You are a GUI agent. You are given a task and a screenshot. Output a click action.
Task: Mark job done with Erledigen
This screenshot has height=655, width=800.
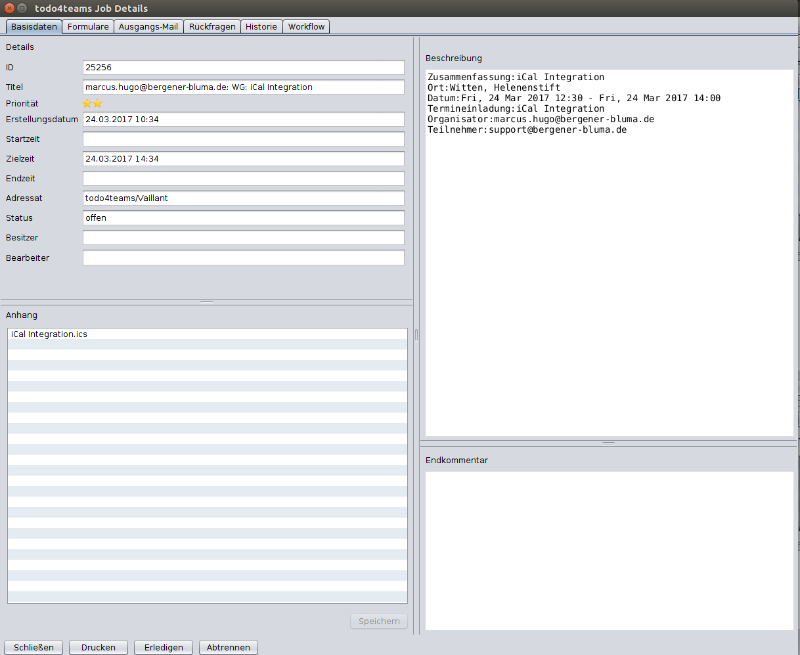click(x=163, y=647)
